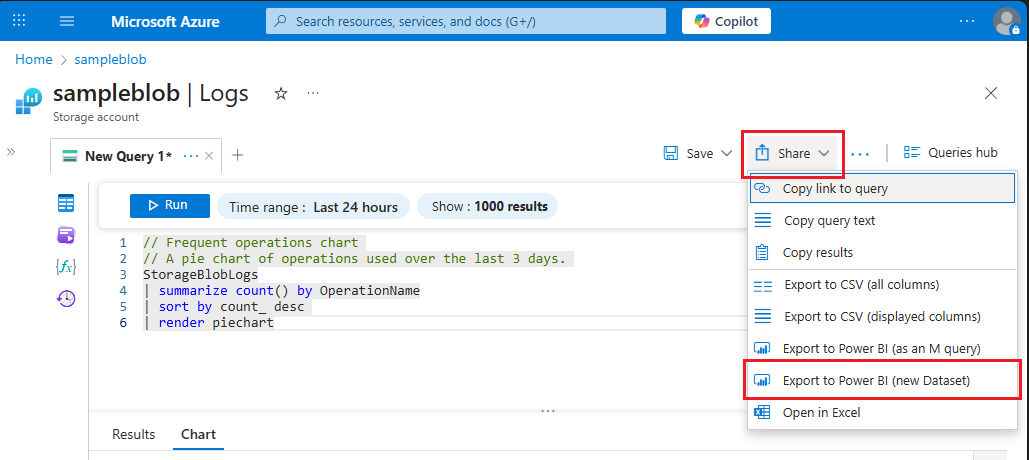1029x460 pixels.
Task: Add a new query tab with plus
Action: click(238, 155)
